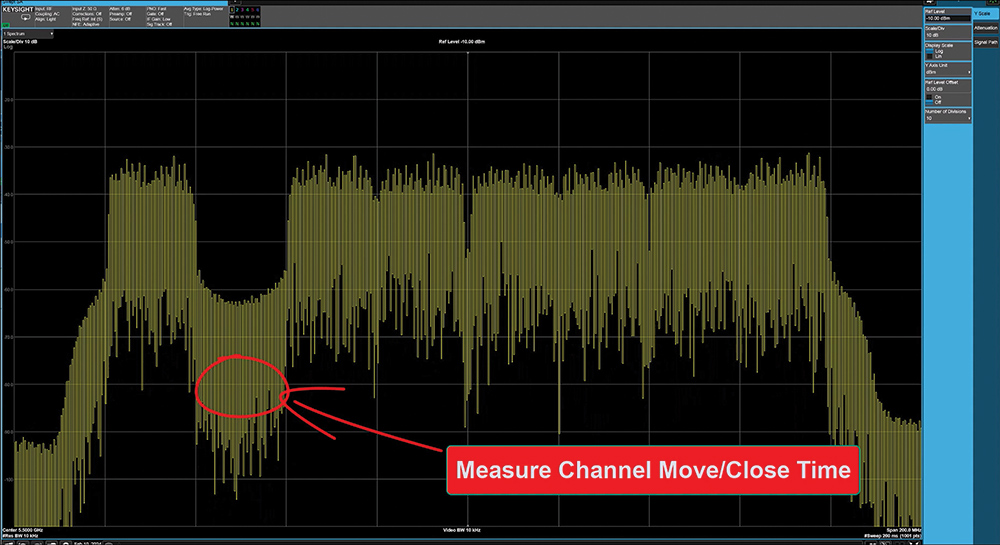Click the Center 5.5000 GHz annotation
Viewport: 1000px width, 545px height.
[23, 530]
